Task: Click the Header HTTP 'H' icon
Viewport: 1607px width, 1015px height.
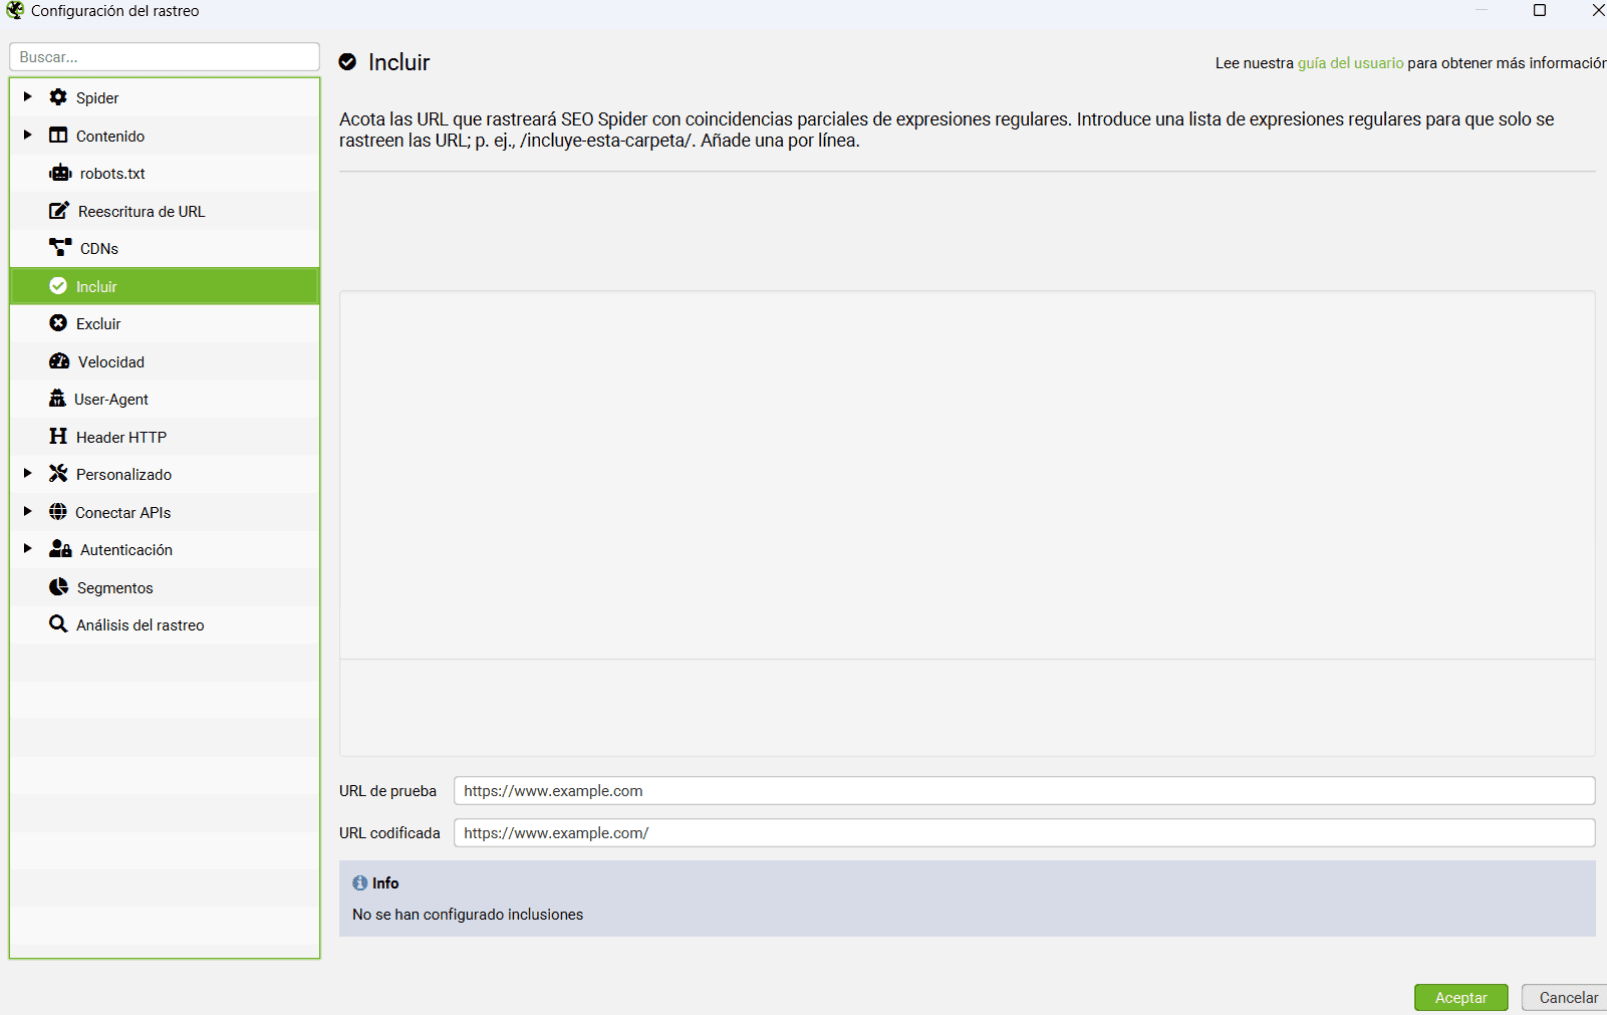Action: (58, 436)
